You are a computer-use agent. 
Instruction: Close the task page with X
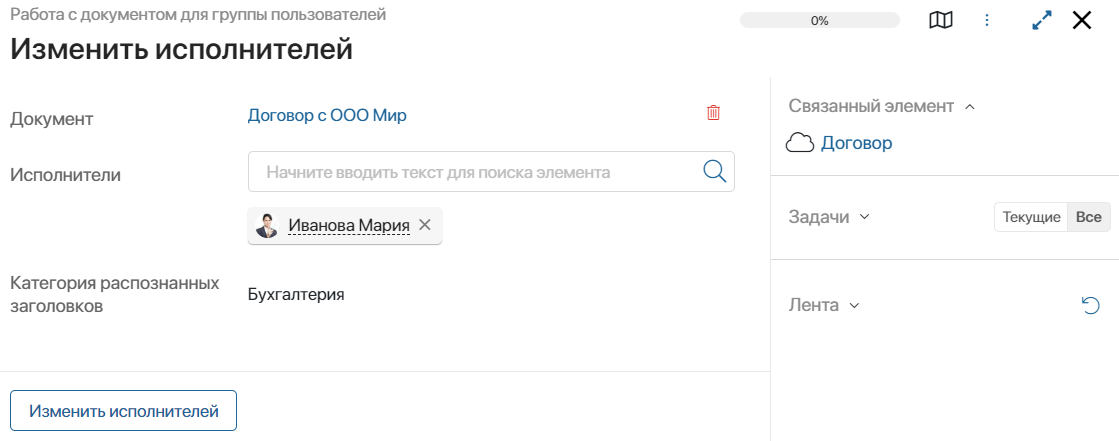tap(1082, 21)
